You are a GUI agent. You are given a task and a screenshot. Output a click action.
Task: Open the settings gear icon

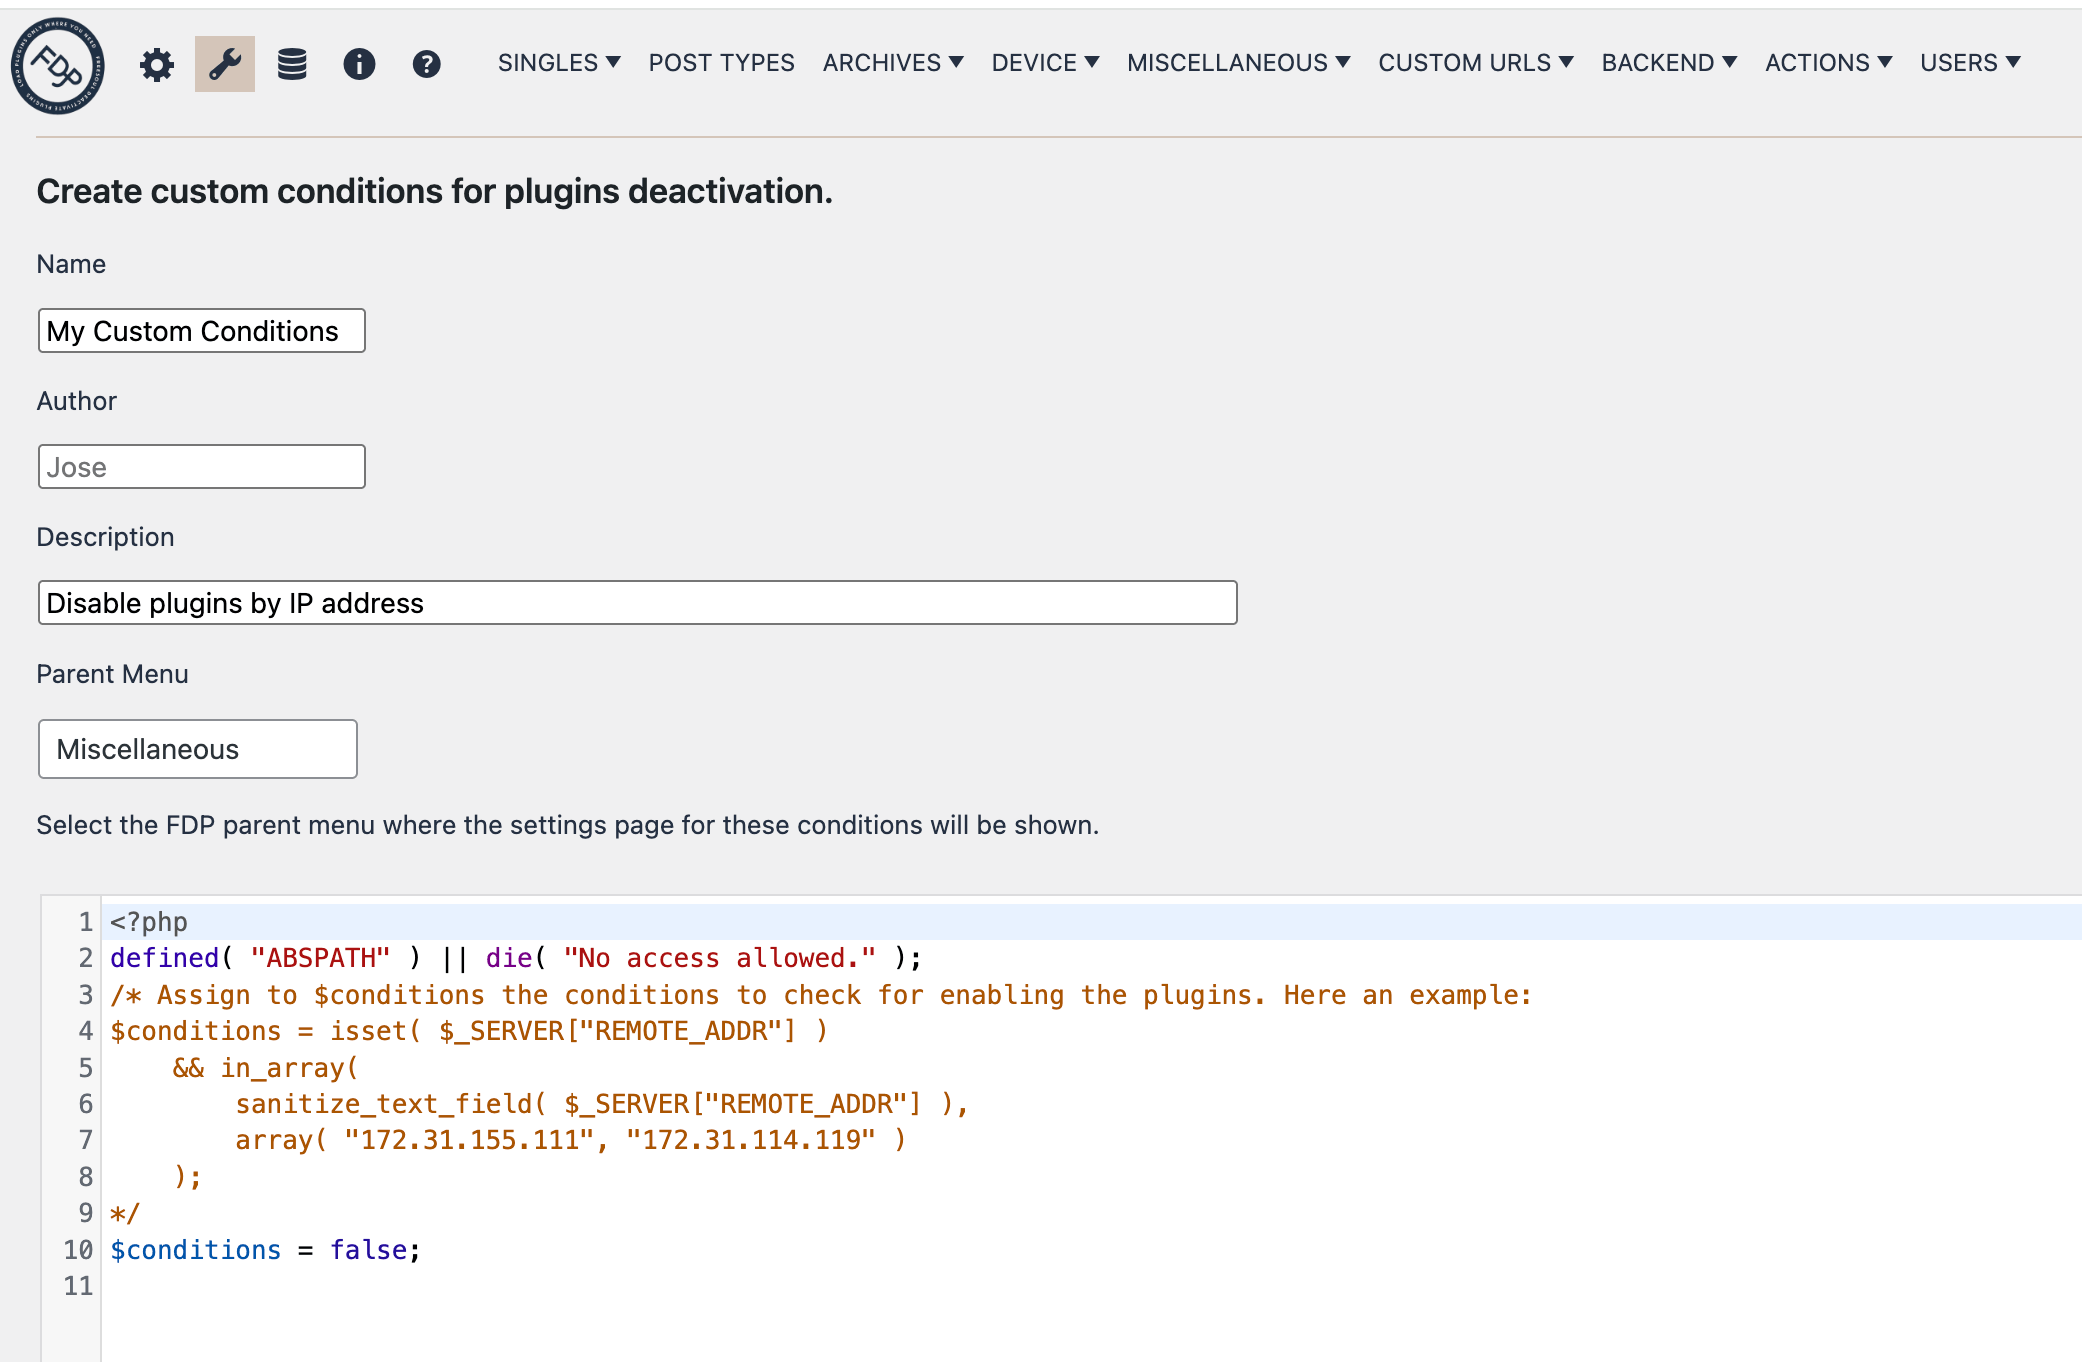[156, 63]
